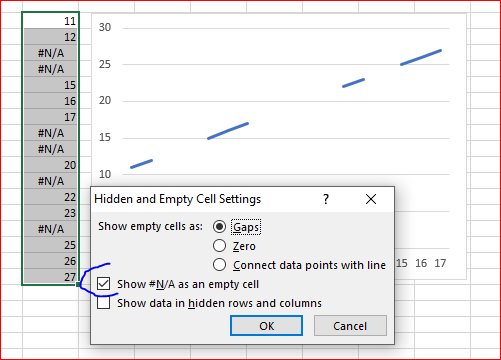Select the cell containing 23
Image resolution: width=501 pixels, height=360 pixels.
click(x=51, y=213)
